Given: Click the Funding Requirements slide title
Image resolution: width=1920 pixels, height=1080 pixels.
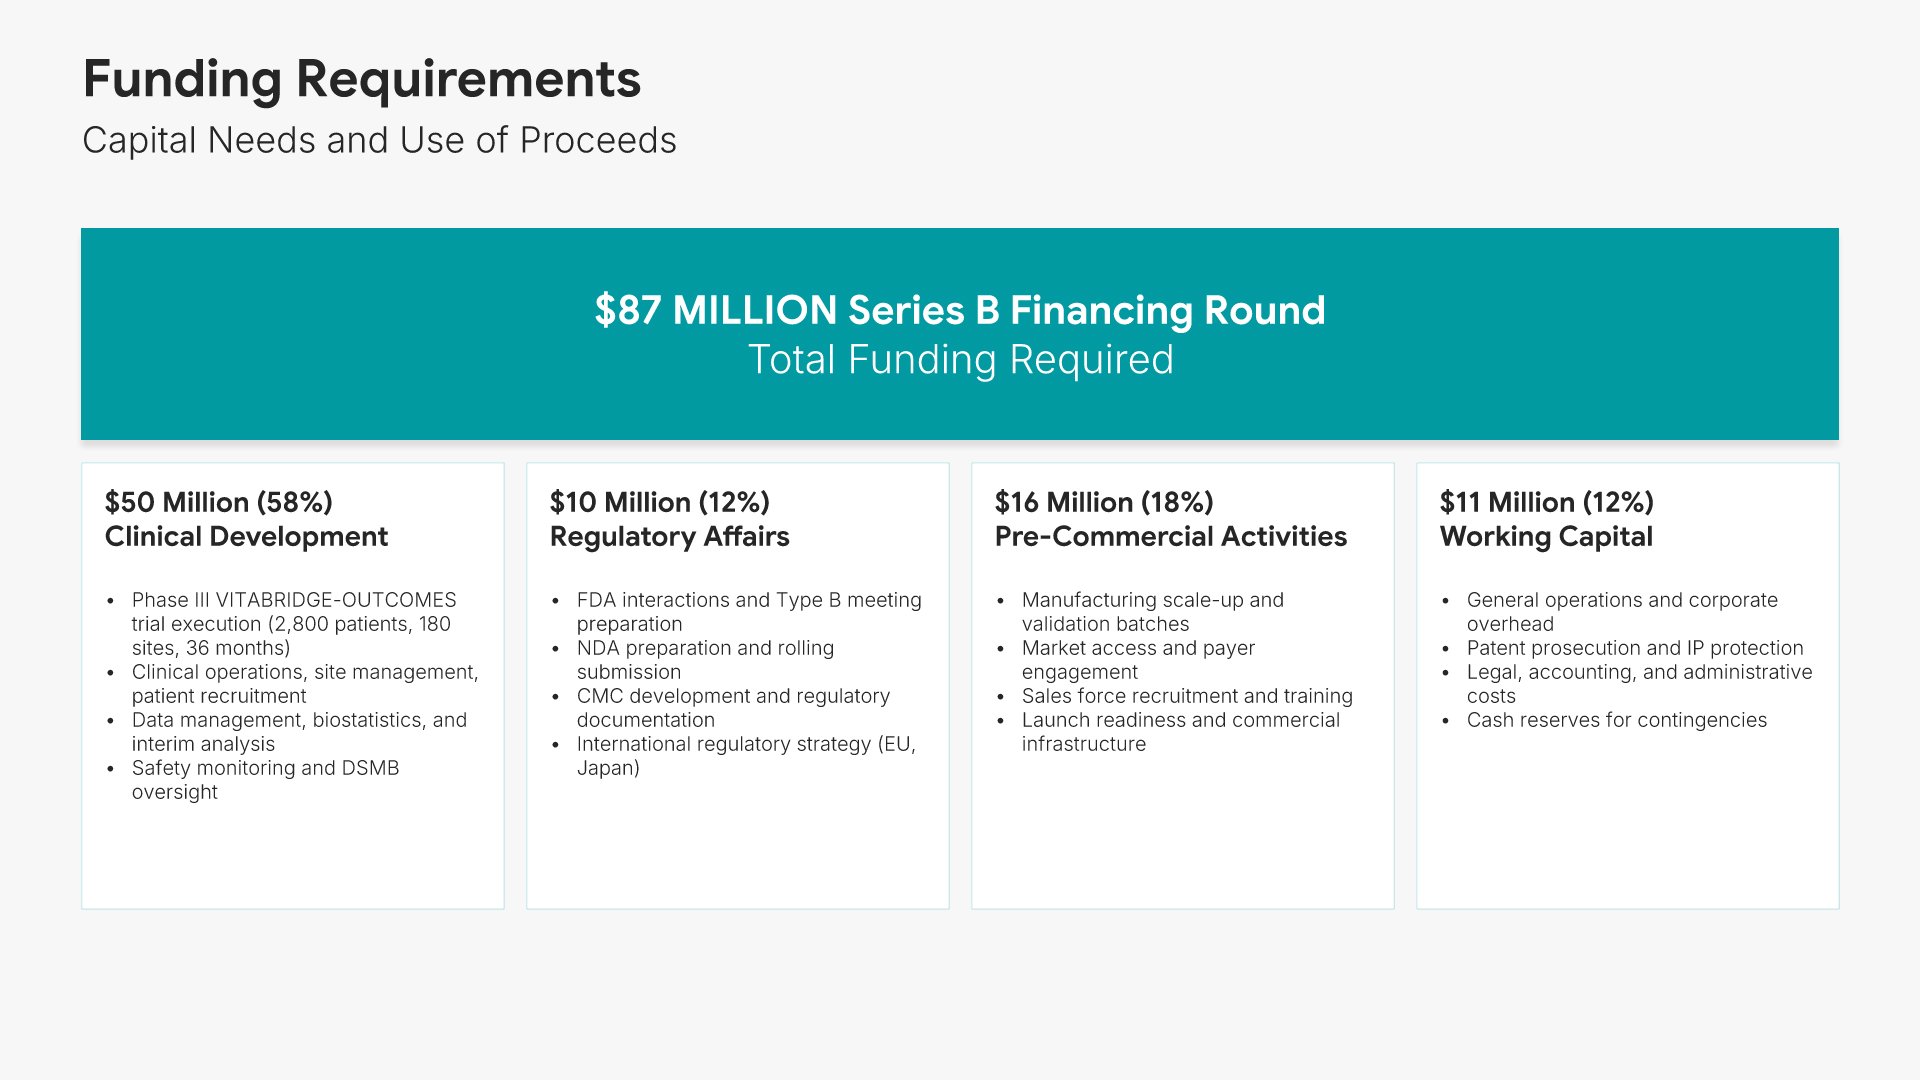Looking at the screenshot, I should 361,79.
